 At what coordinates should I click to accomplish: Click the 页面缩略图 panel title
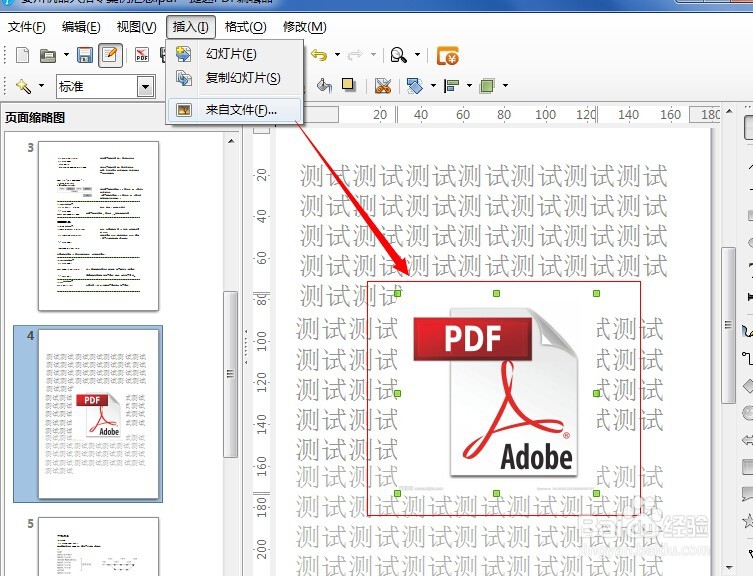tap(35, 118)
